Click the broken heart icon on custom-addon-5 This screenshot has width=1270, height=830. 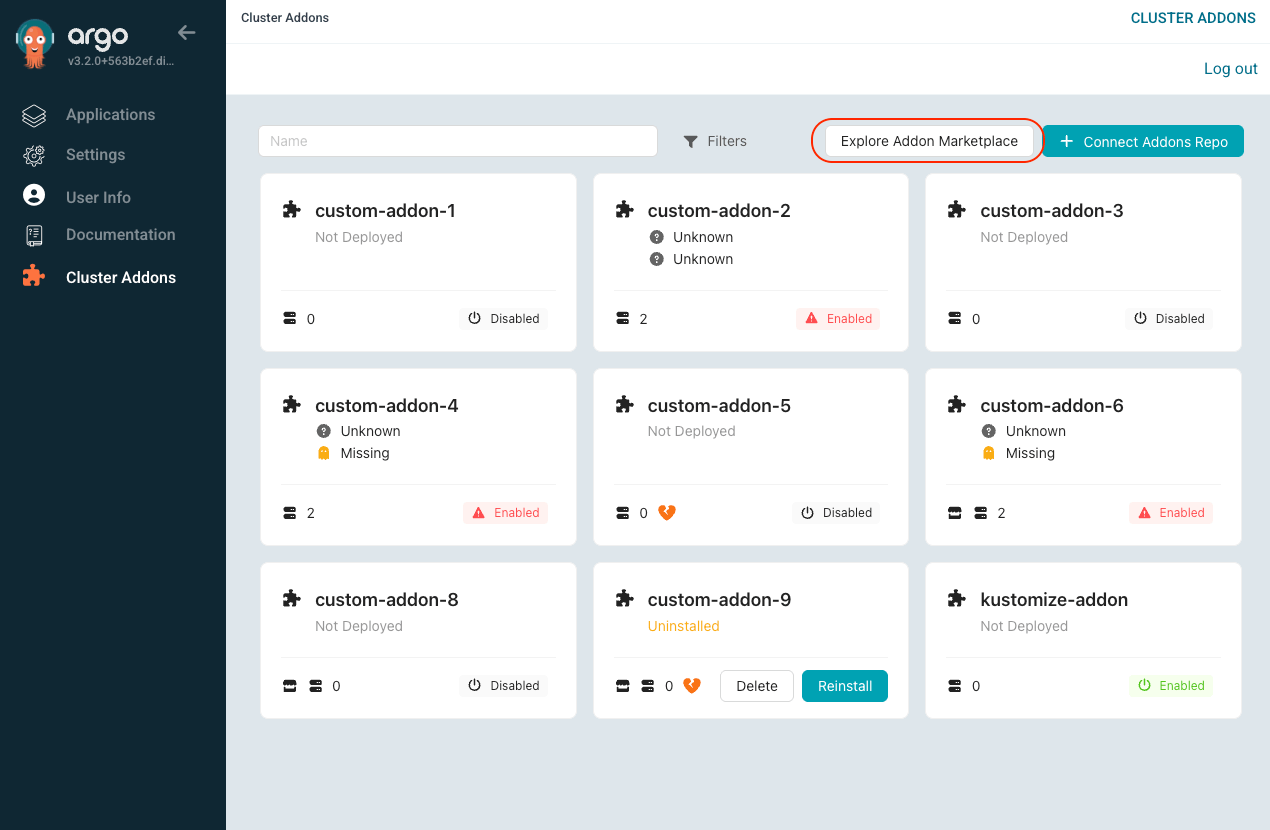coord(665,512)
